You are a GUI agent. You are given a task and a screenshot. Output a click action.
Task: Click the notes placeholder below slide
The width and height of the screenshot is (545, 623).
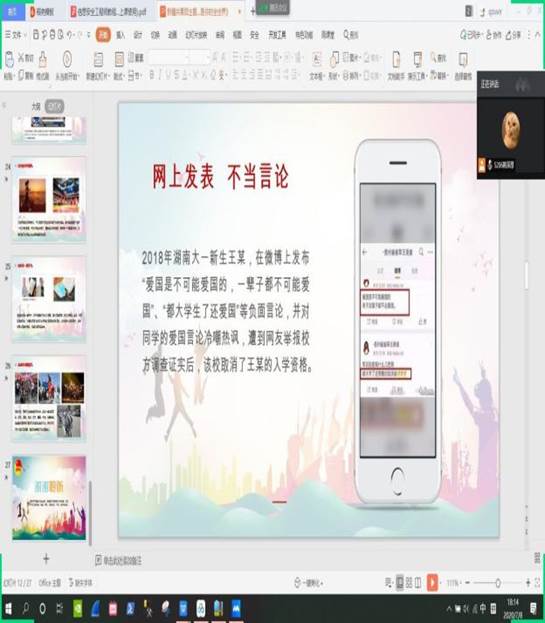[x=118, y=561]
